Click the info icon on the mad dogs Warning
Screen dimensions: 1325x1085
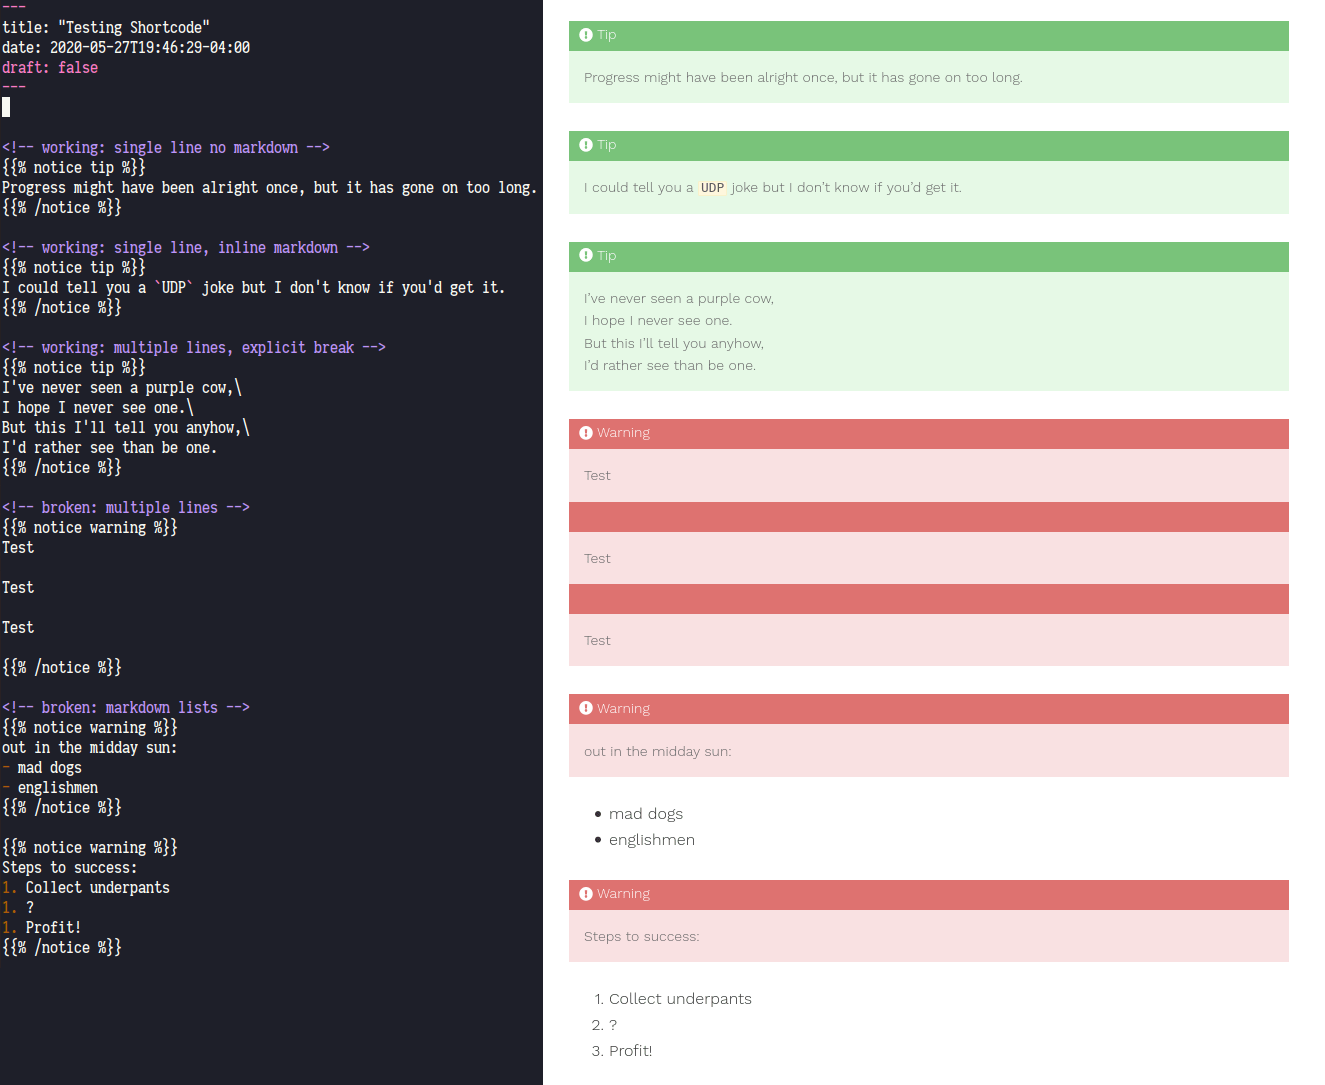585,708
